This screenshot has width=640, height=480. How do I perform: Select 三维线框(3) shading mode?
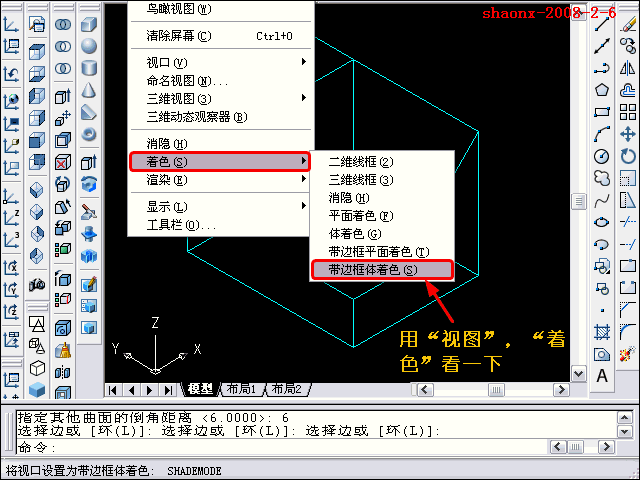point(382,180)
